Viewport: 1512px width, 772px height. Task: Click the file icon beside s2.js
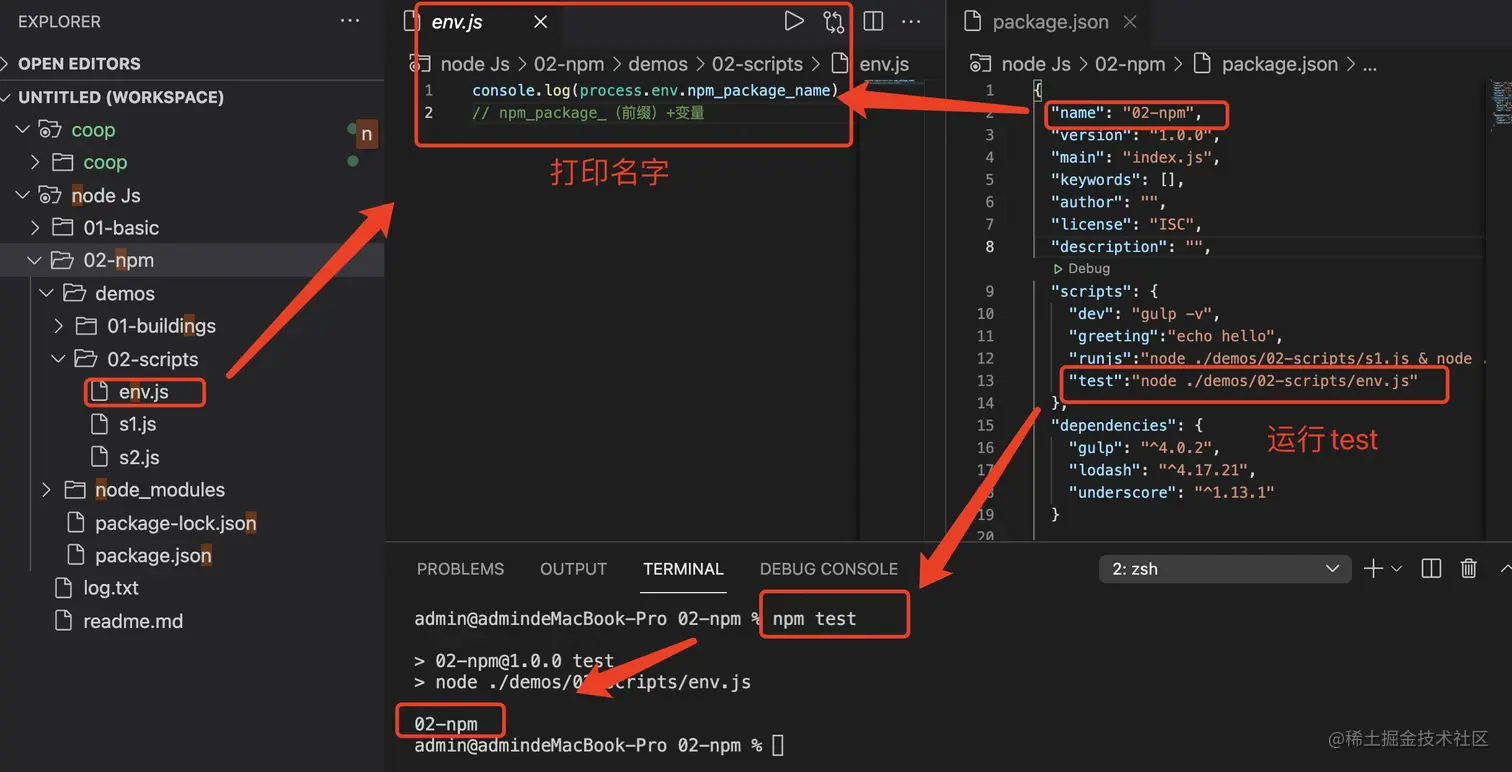coord(99,457)
